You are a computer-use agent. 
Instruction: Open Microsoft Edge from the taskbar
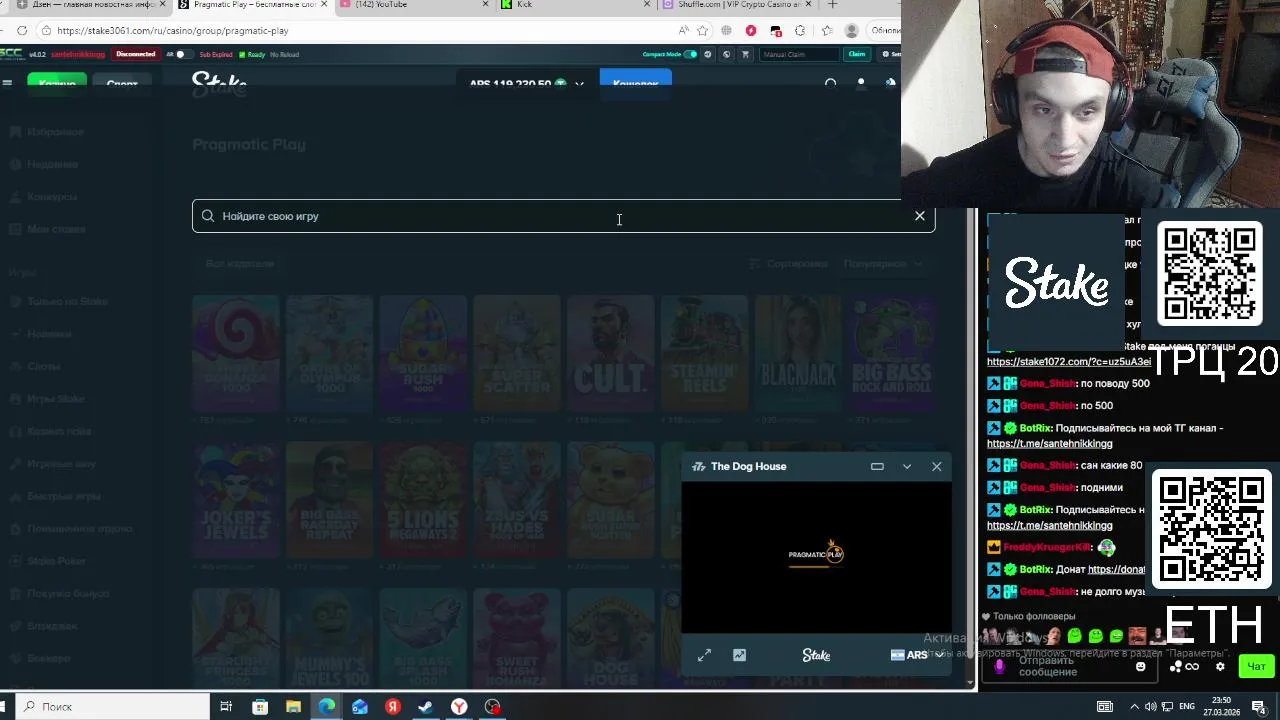pyautogui.click(x=327, y=707)
